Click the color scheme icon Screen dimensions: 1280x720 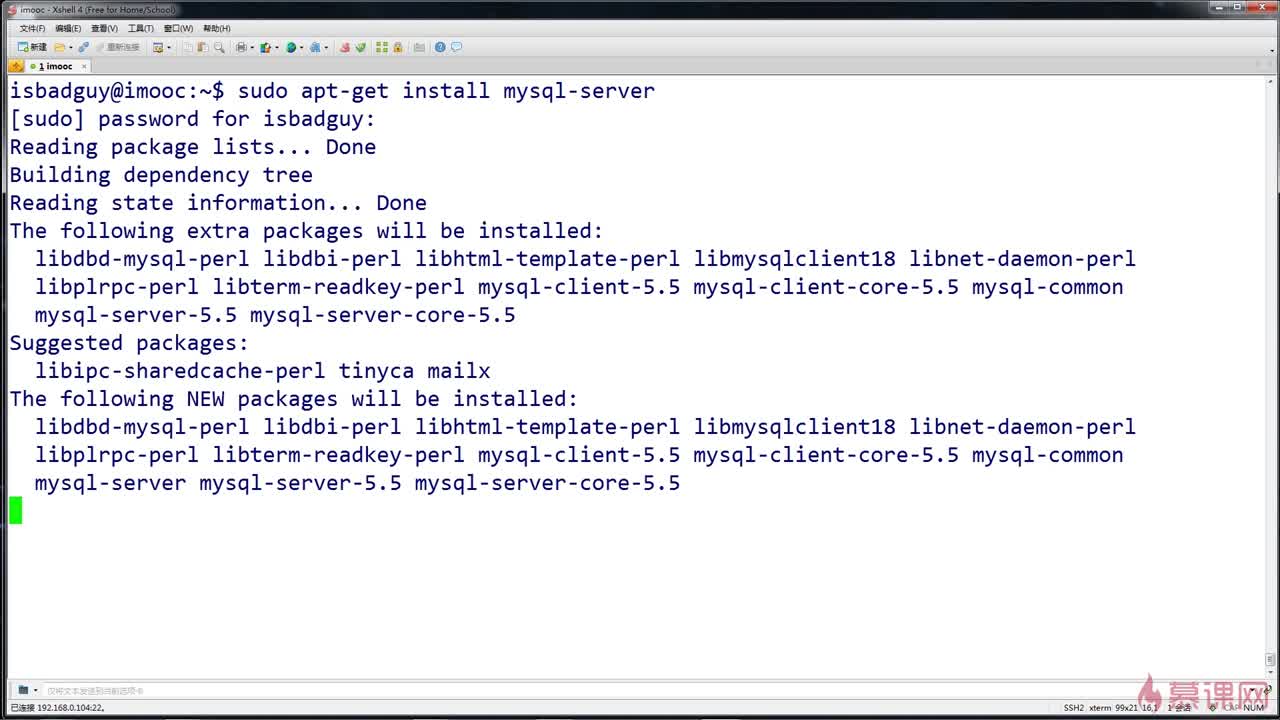(x=266, y=47)
